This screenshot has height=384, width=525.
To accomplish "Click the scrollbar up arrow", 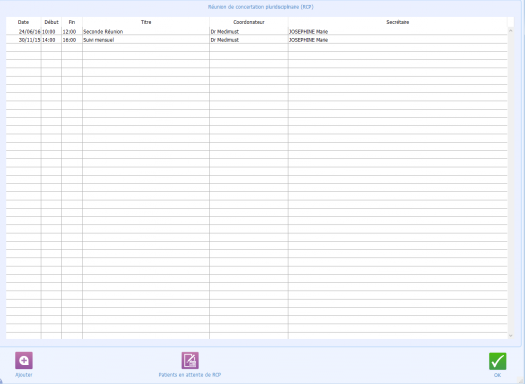I will 511,30.
